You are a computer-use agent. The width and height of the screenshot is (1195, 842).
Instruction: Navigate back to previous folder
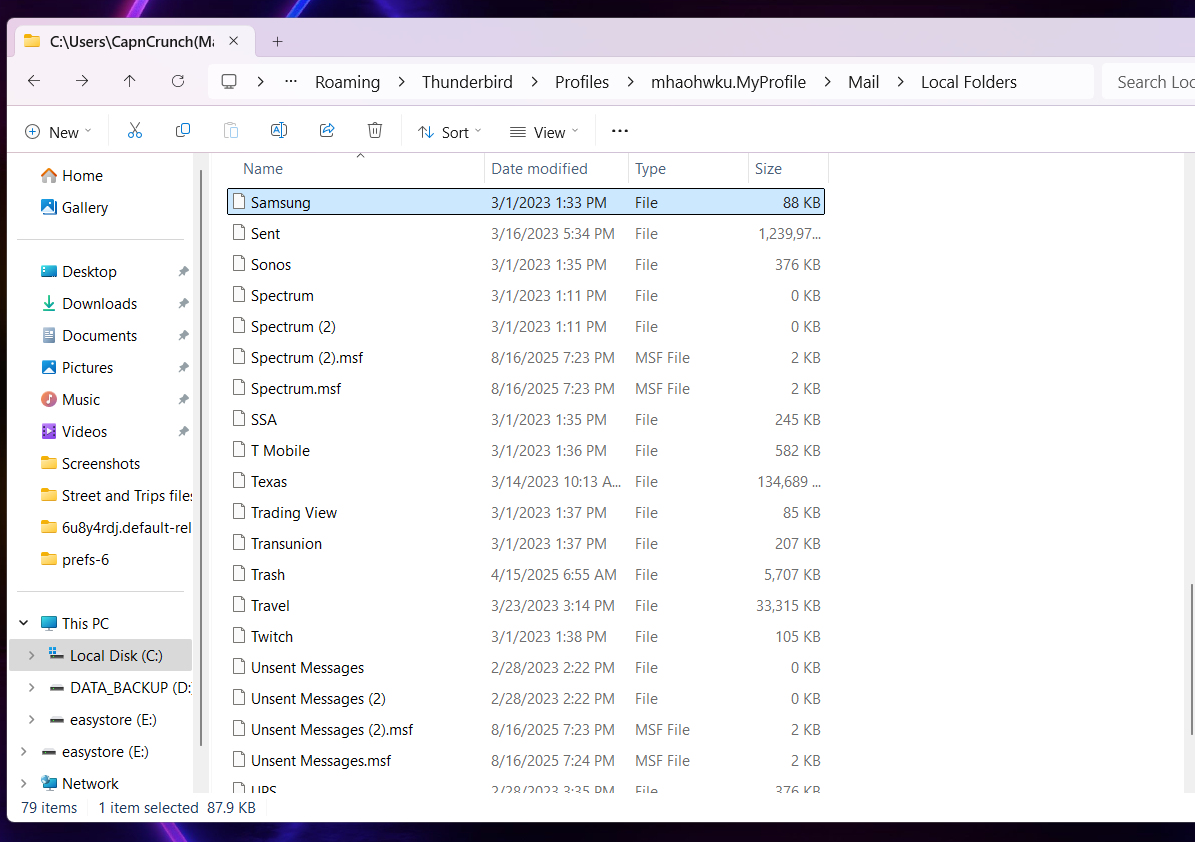[x=34, y=82]
